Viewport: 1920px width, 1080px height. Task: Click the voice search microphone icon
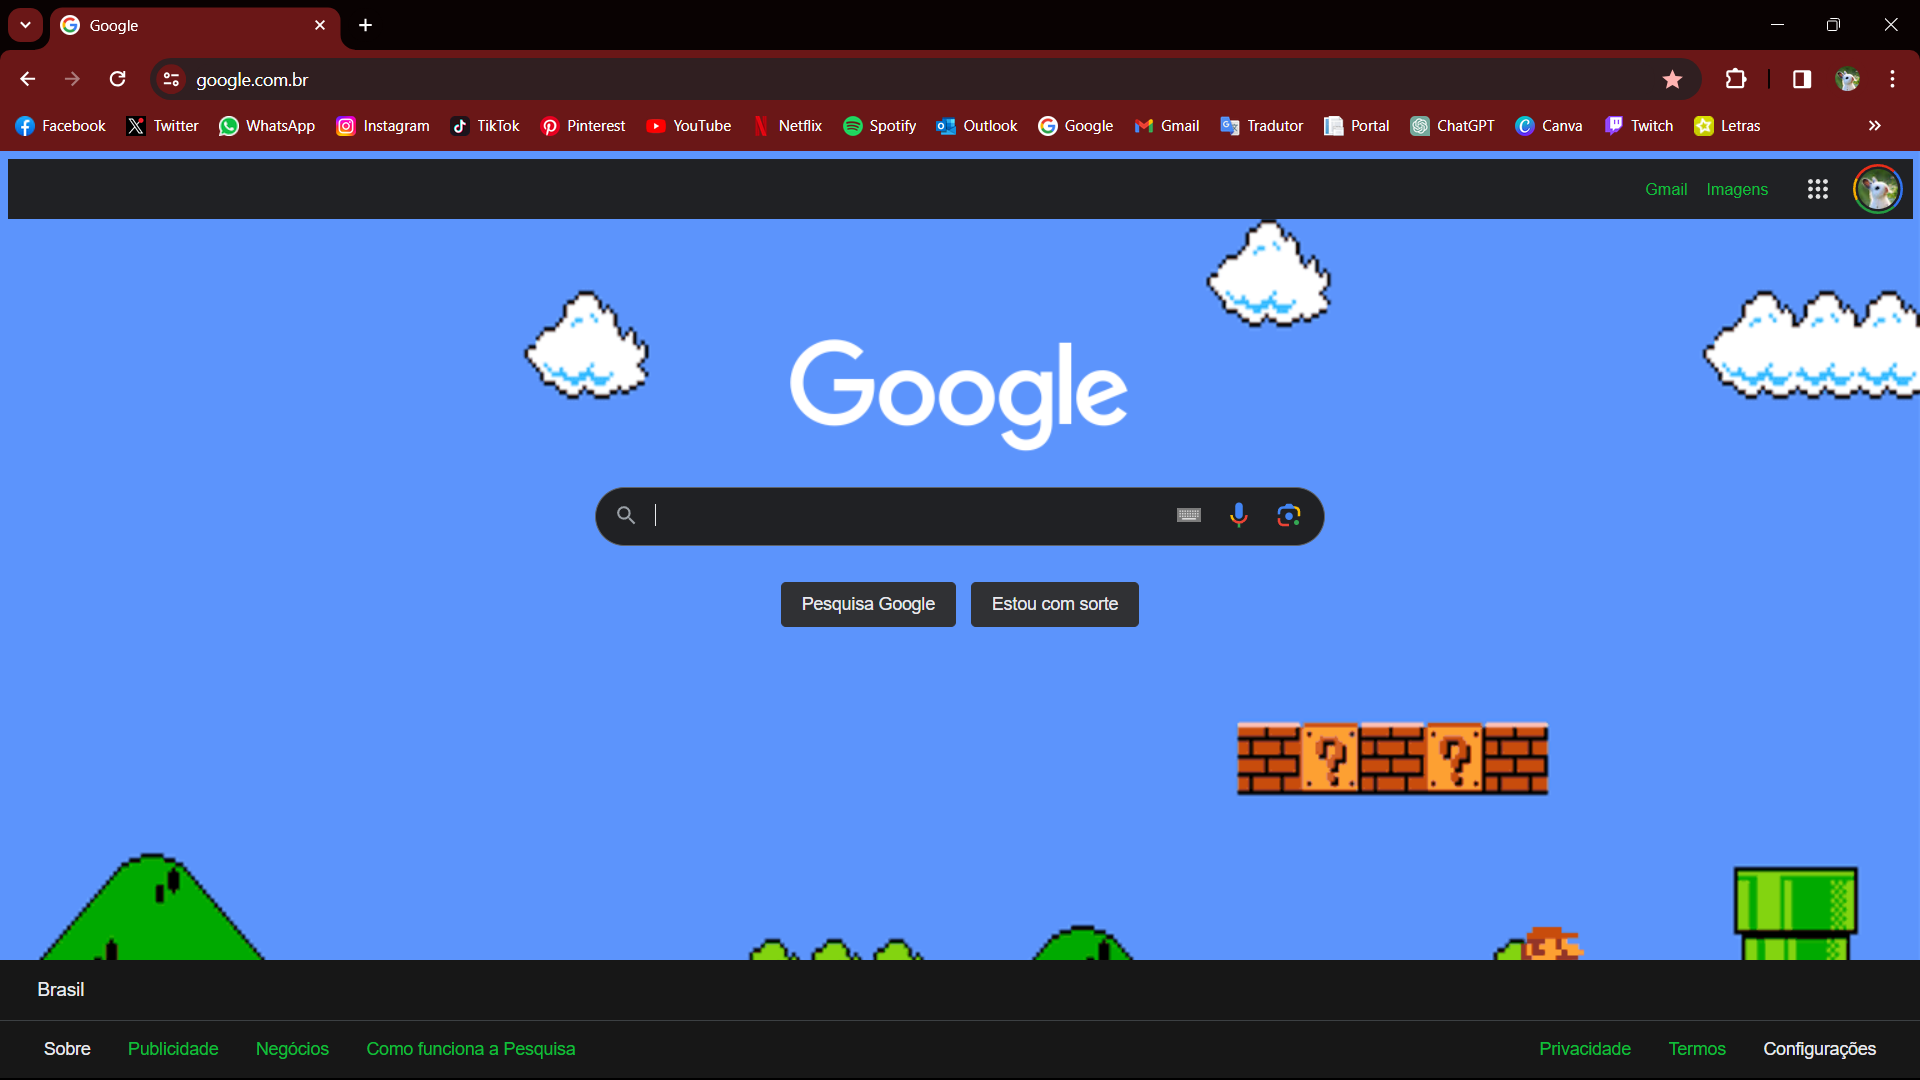pos(1238,515)
